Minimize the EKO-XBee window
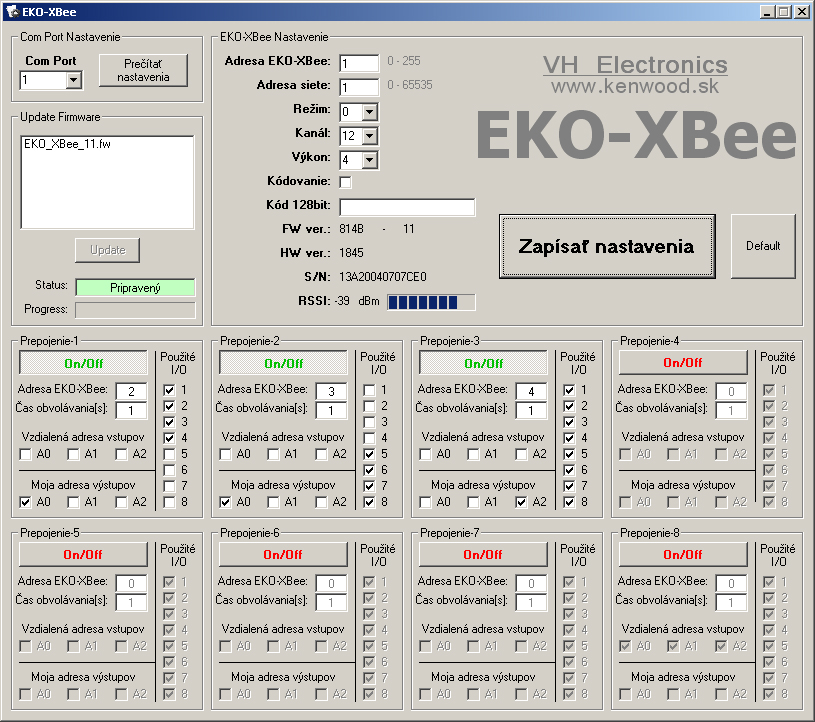 [x=767, y=11]
